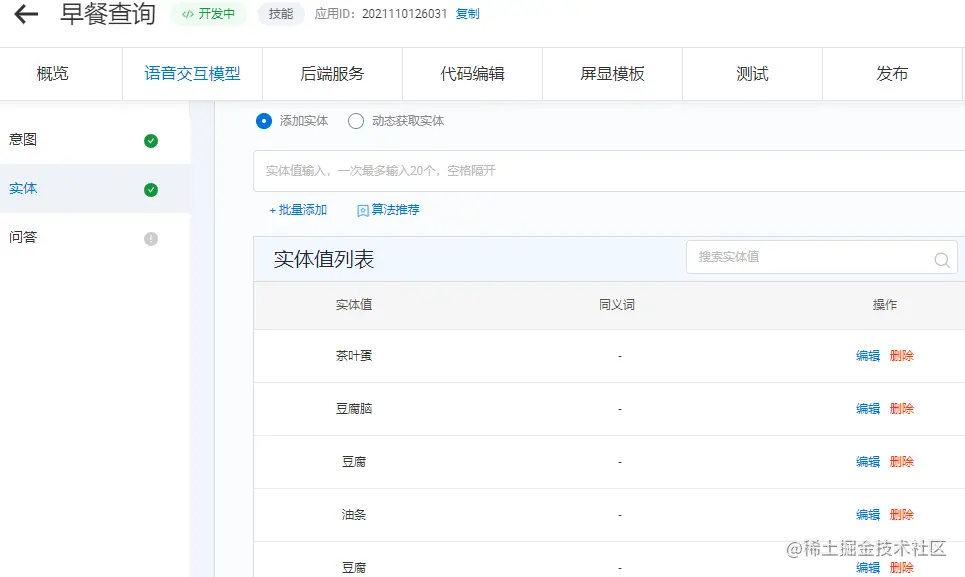Viewport: 965px width, 577px height.
Task: Open the 屏显模板 tab
Action: coord(612,74)
